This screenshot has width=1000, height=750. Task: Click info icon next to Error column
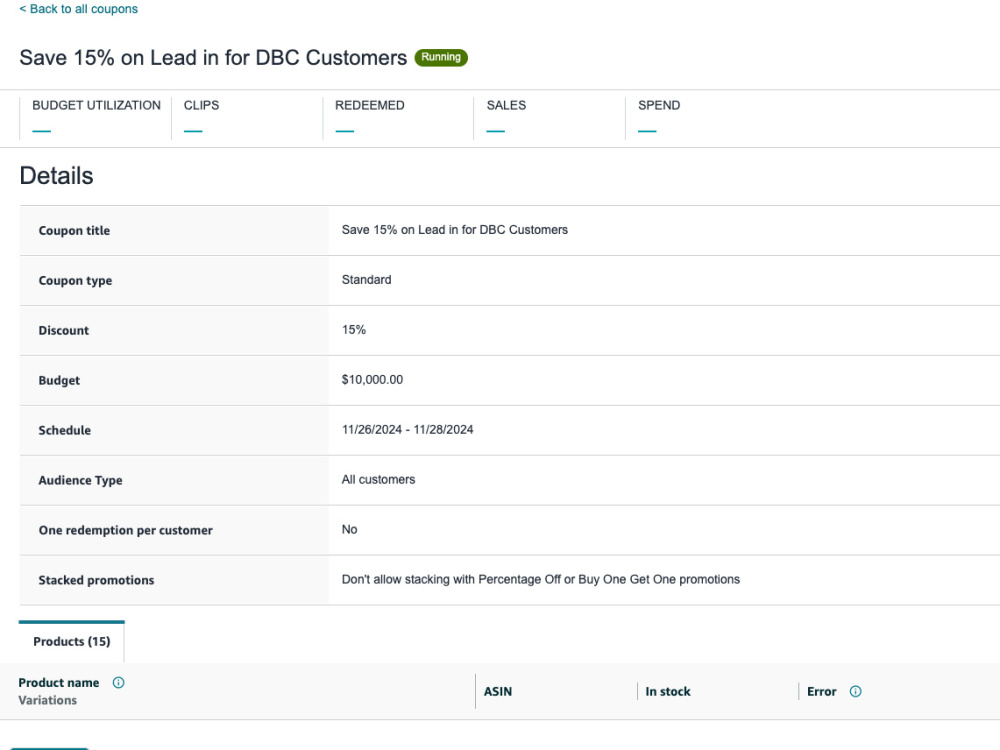pos(855,691)
